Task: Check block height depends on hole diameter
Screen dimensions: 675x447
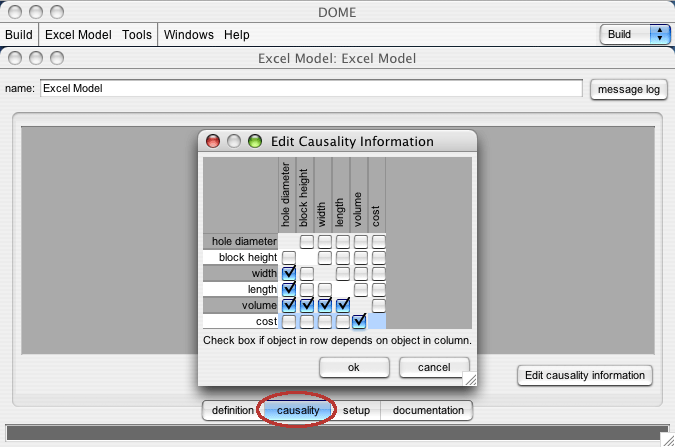Action: (289, 258)
